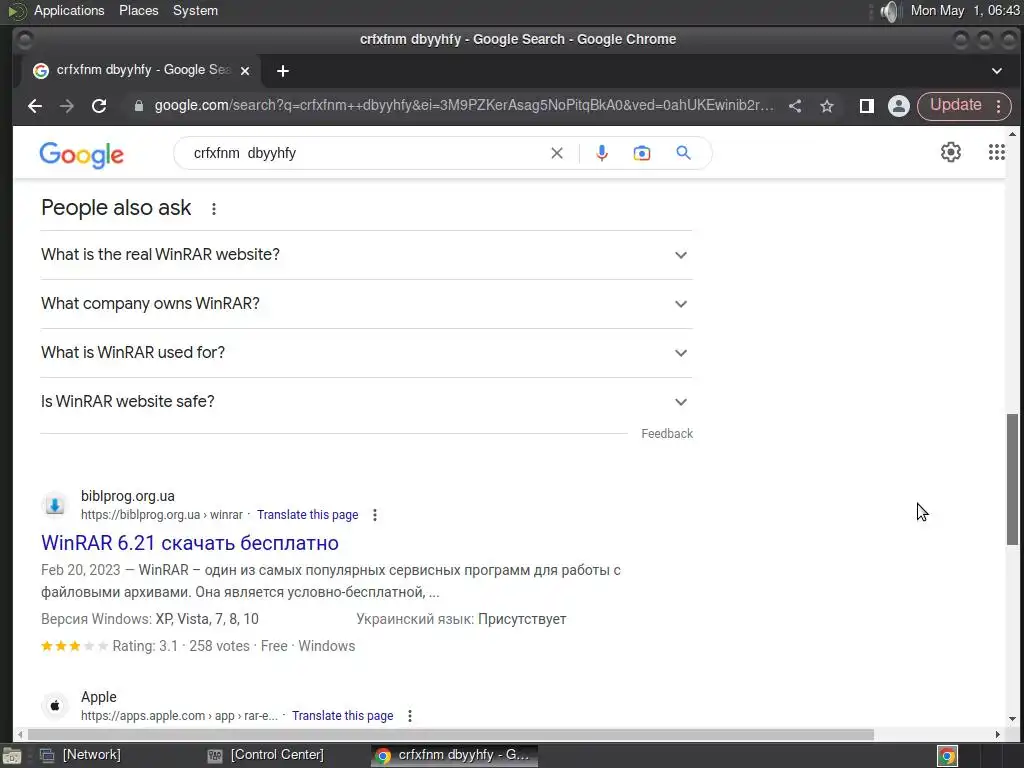Image resolution: width=1024 pixels, height=768 pixels.
Task: Click the Chrome taskbar window button
Action: pos(455,755)
